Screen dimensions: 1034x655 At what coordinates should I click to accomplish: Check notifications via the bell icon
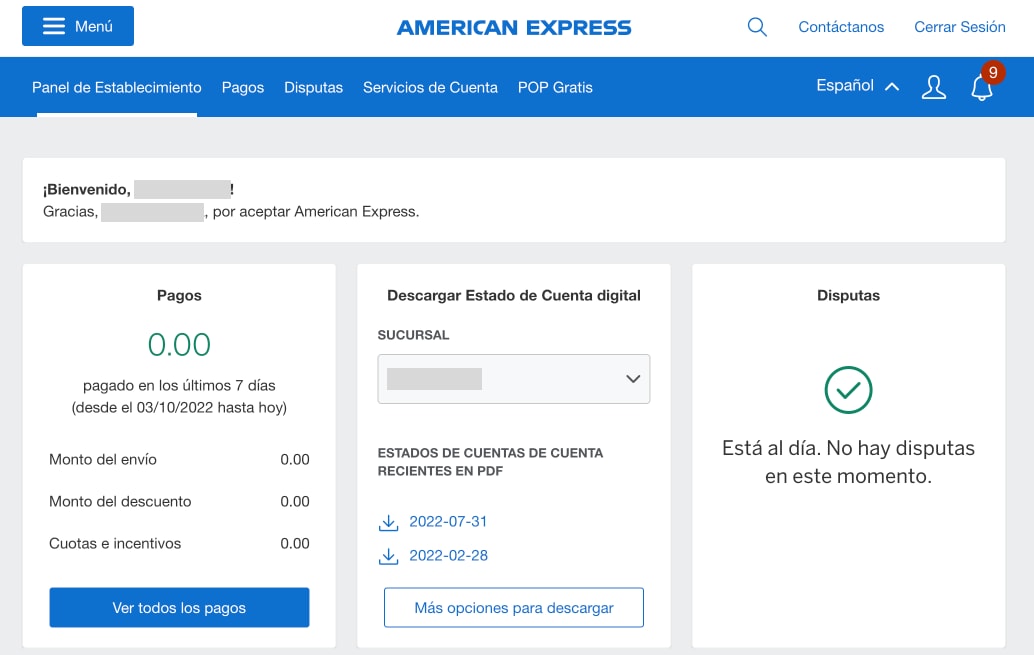(981, 88)
